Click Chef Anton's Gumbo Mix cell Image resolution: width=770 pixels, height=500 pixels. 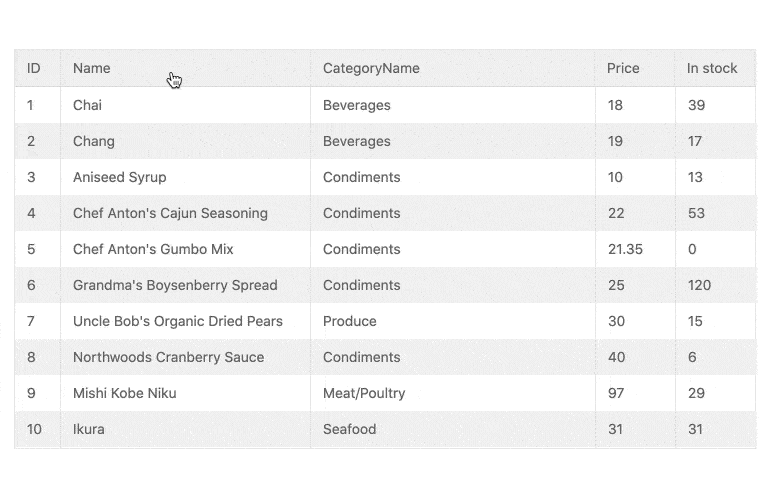click(153, 249)
